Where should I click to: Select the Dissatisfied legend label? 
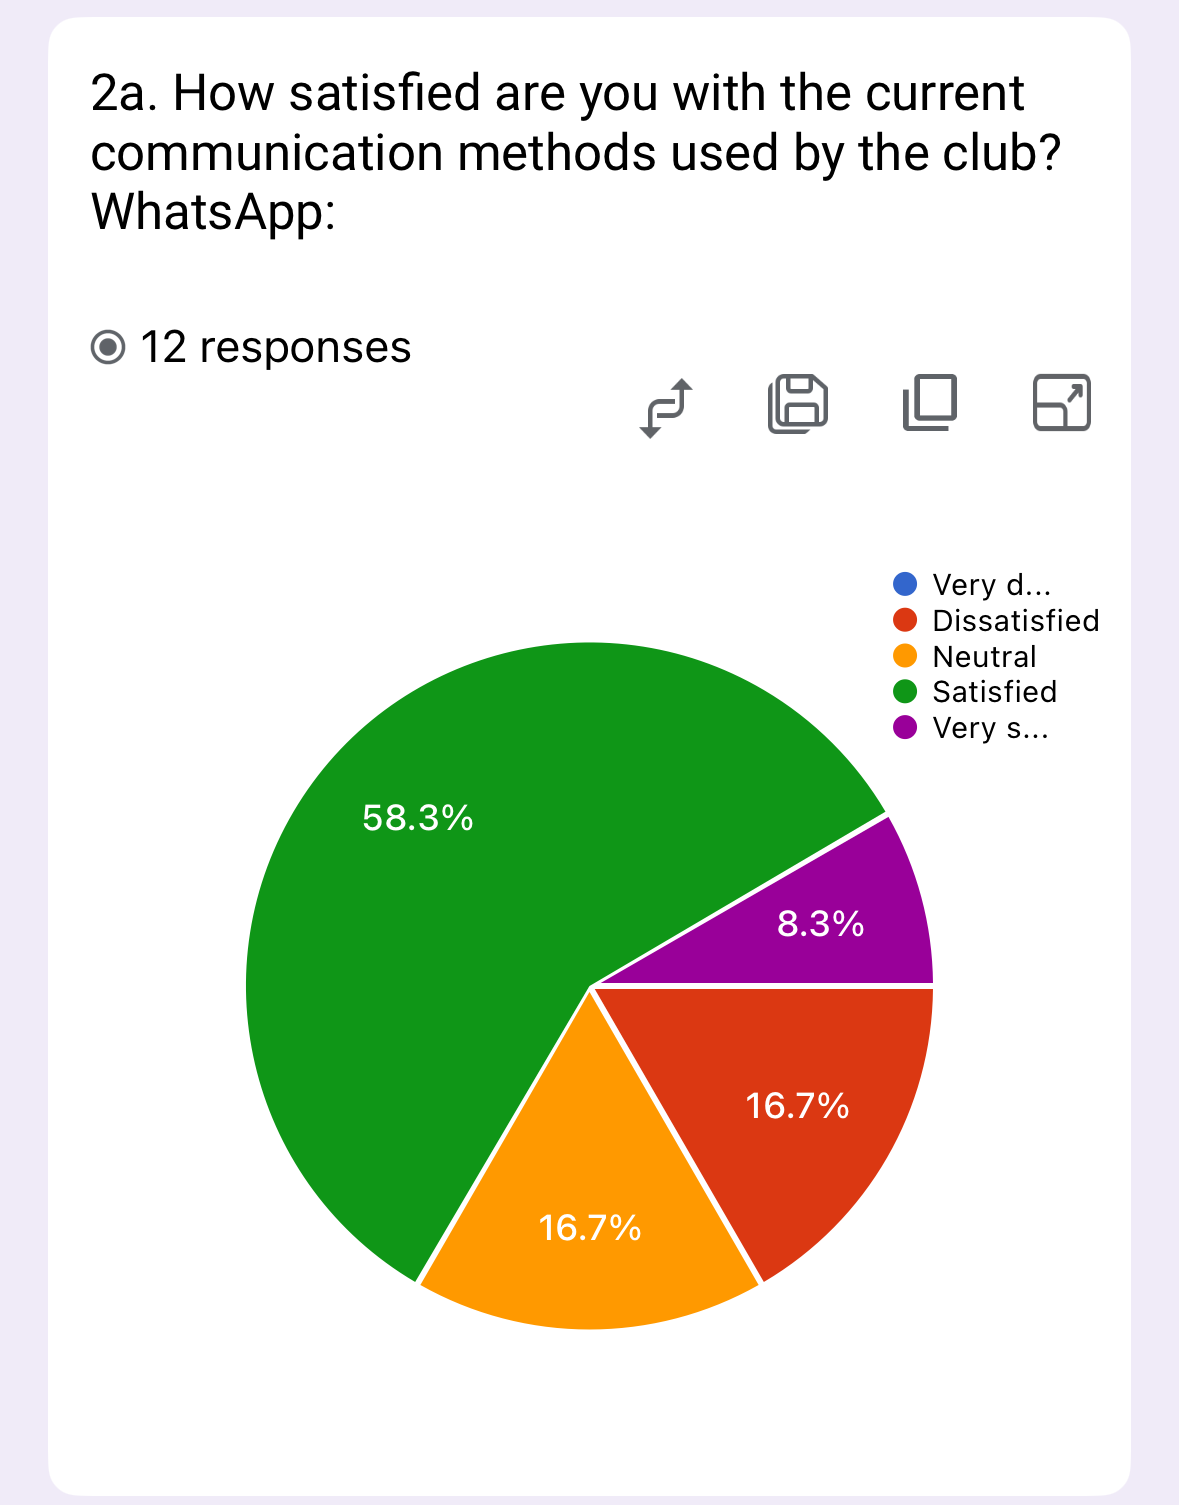click(x=1015, y=621)
